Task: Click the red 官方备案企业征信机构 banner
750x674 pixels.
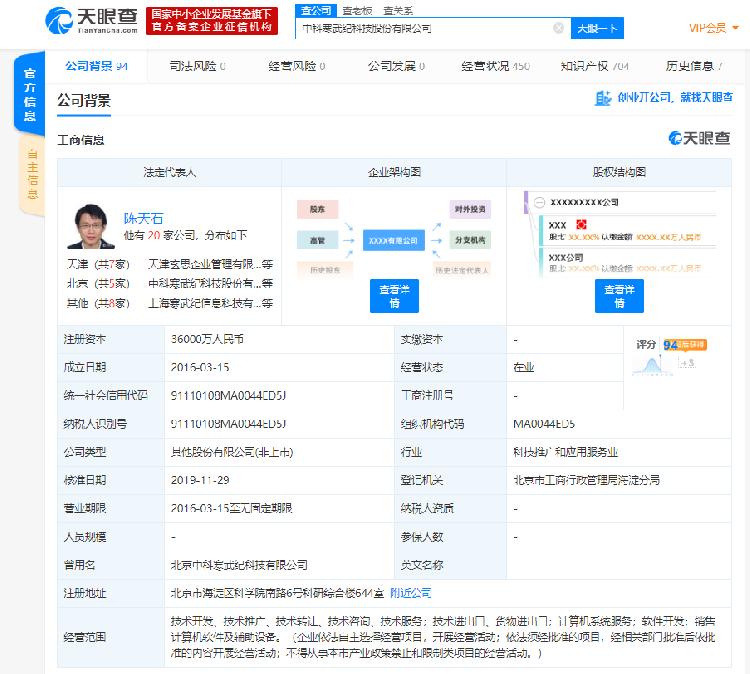Action: (212, 21)
